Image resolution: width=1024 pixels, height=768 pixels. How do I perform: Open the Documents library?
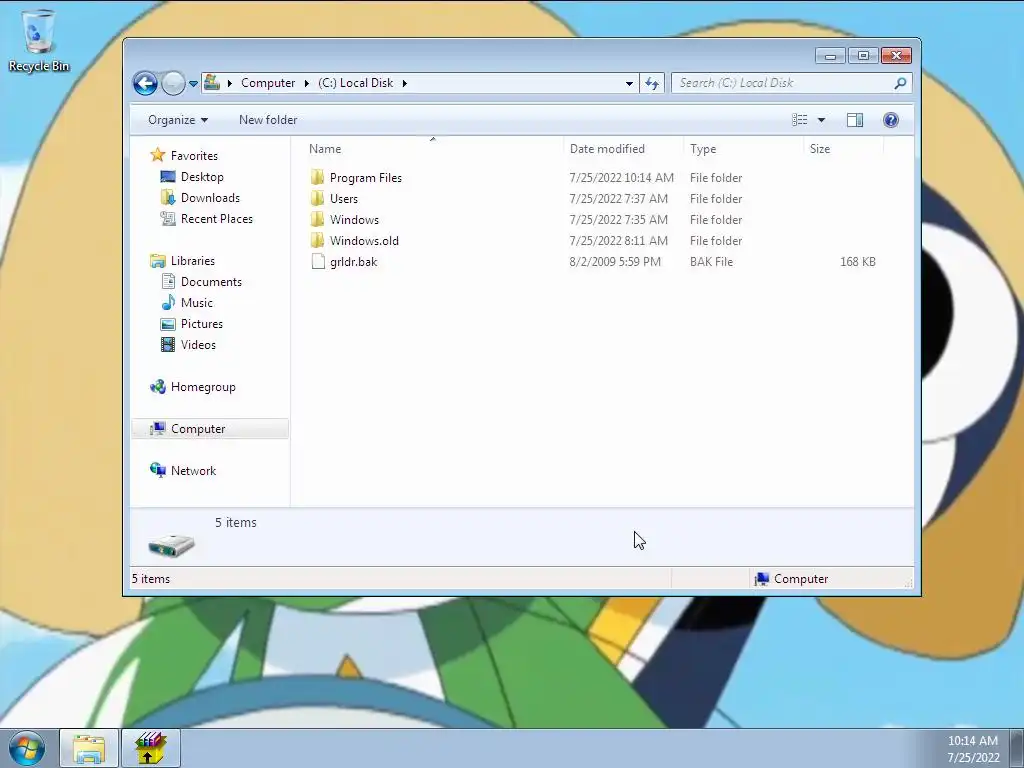coord(211,281)
